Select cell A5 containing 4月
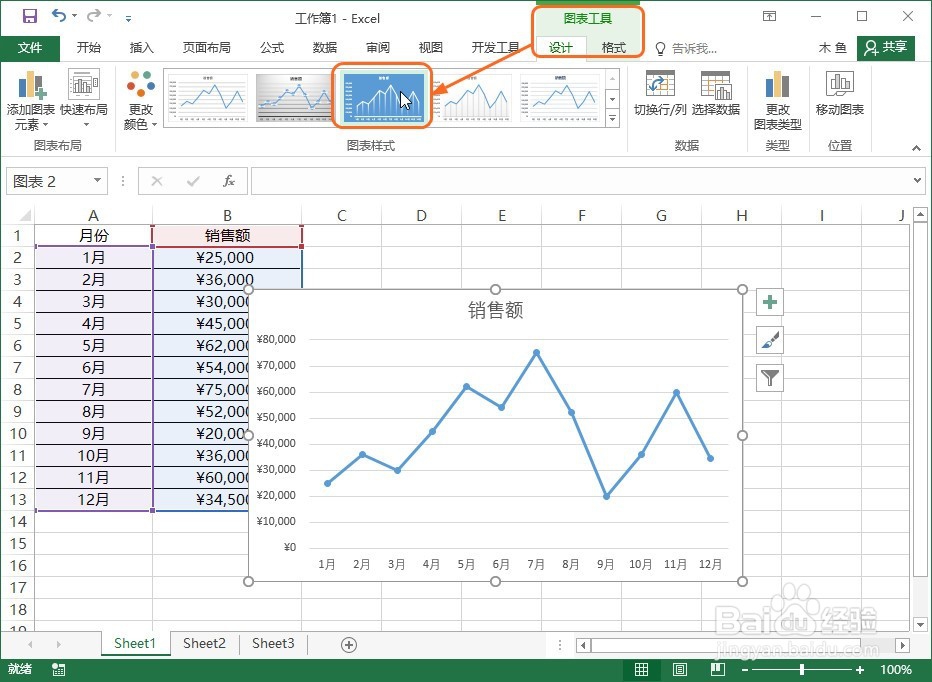The width and height of the screenshot is (932, 682). [x=93, y=322]
